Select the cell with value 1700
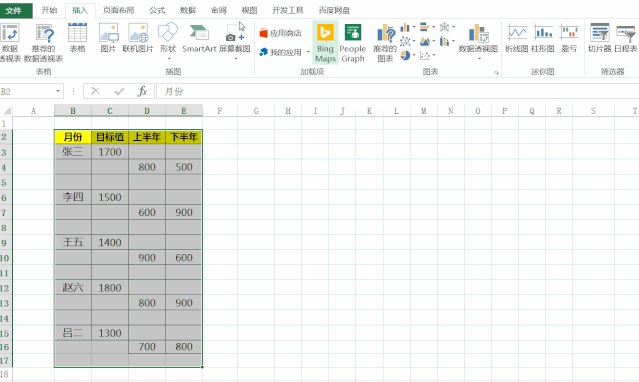 click(110, 152)
